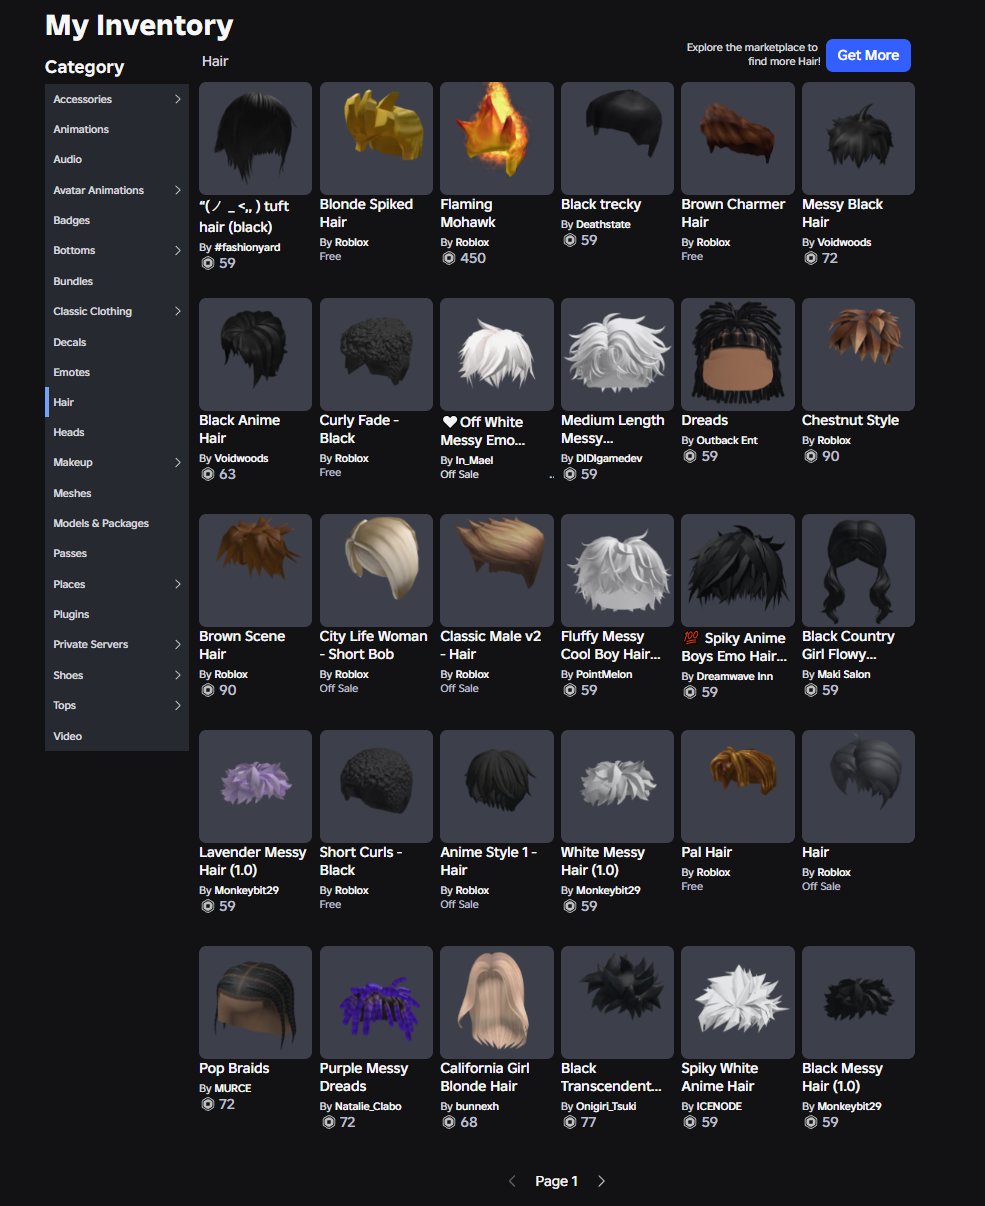Click the Get More button
Screen dimensions: 985x1206
(868, 55)
